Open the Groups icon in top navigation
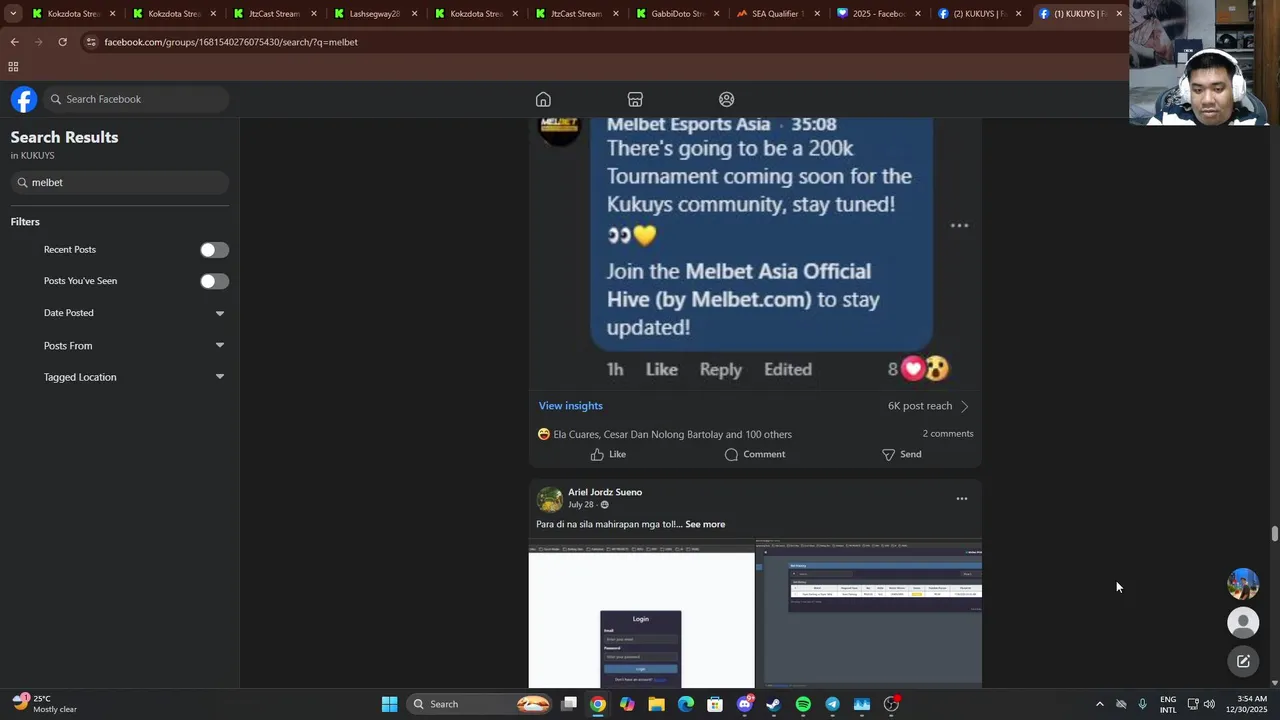The width and height of the screenshot is (1280, 720). tap(727, 99)
